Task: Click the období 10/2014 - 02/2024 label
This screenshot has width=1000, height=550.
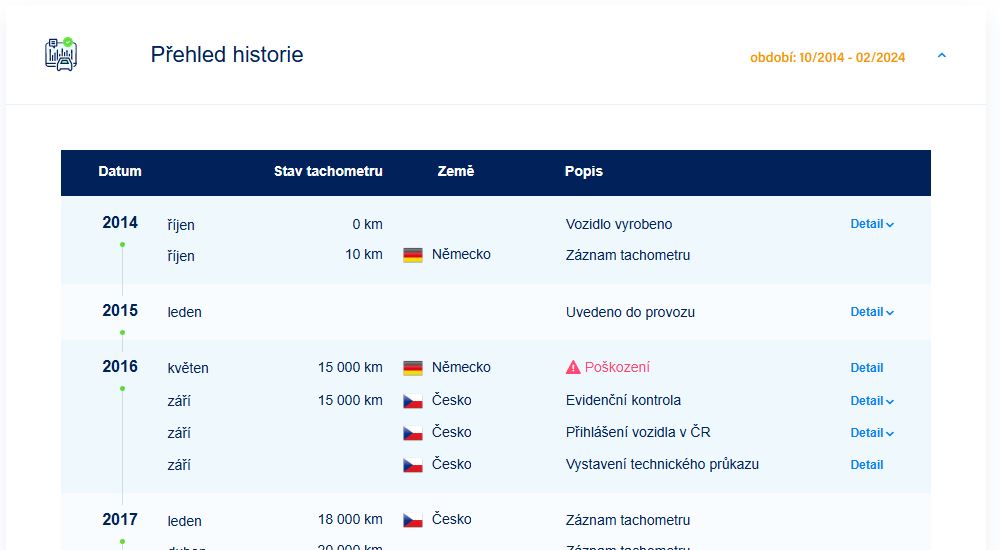Action: point(827,57)
